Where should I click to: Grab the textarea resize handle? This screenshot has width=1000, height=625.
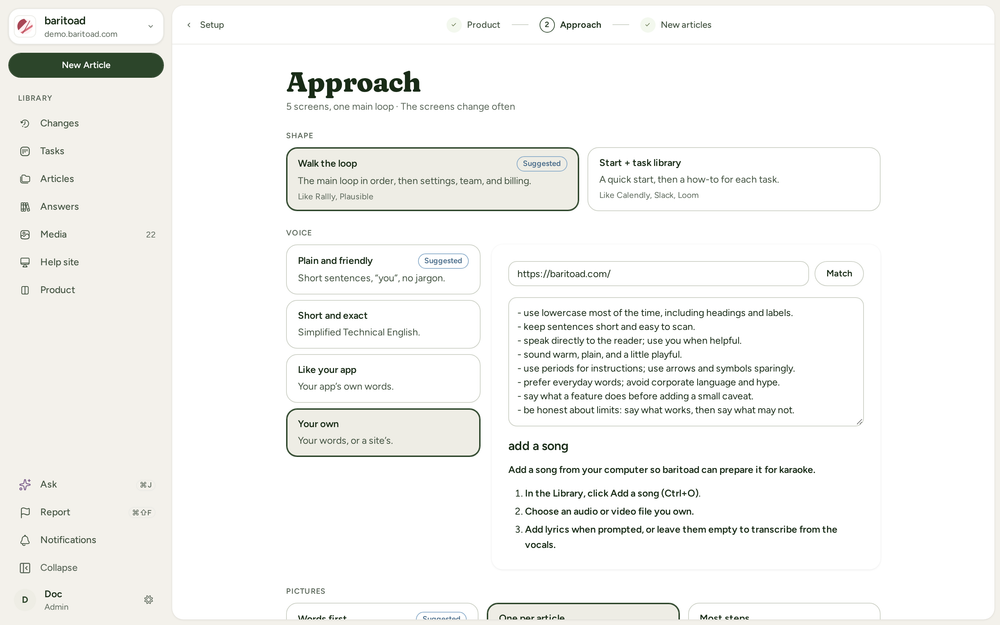pos(859,422)
